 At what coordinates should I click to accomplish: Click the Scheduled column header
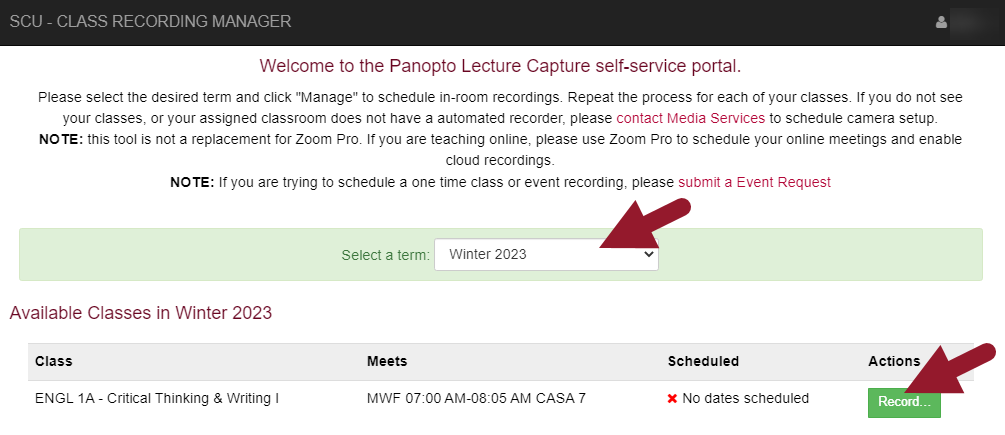703,361
